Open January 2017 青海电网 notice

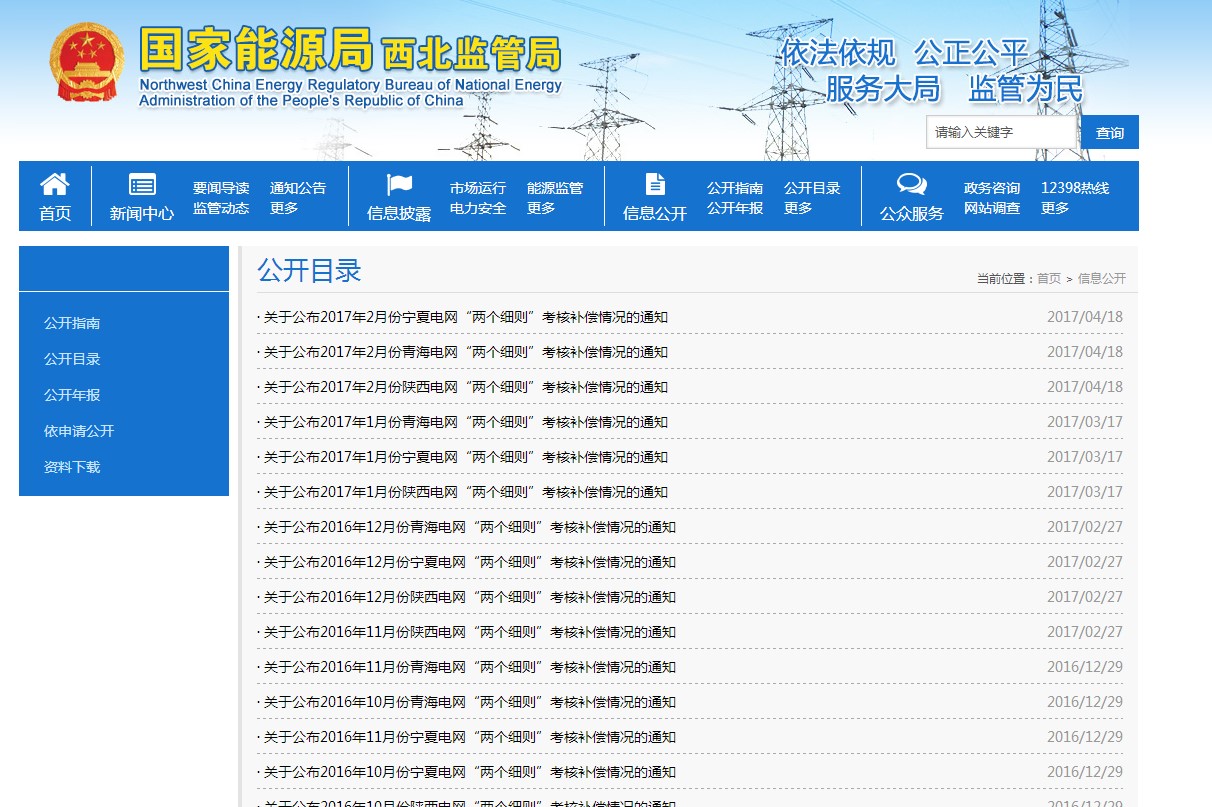(x=465, y=422)
